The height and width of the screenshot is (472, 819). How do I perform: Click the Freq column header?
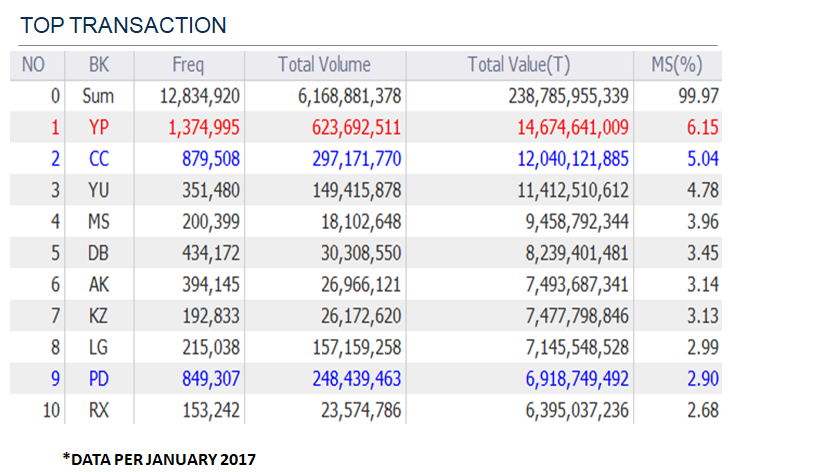pyautogui.click(x=187, y=65)
